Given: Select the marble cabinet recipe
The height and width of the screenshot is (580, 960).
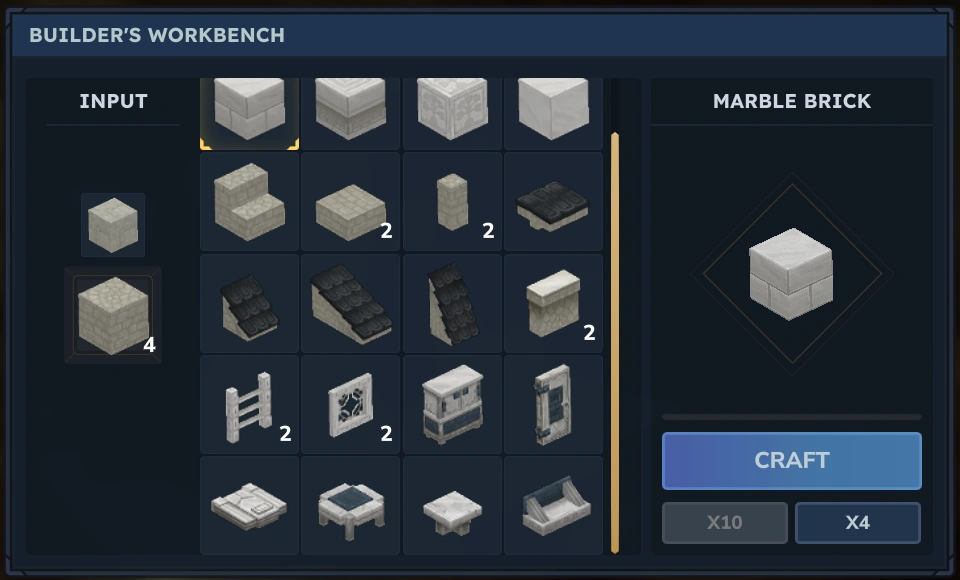Looking at the screenshot, I should (452, 404).
